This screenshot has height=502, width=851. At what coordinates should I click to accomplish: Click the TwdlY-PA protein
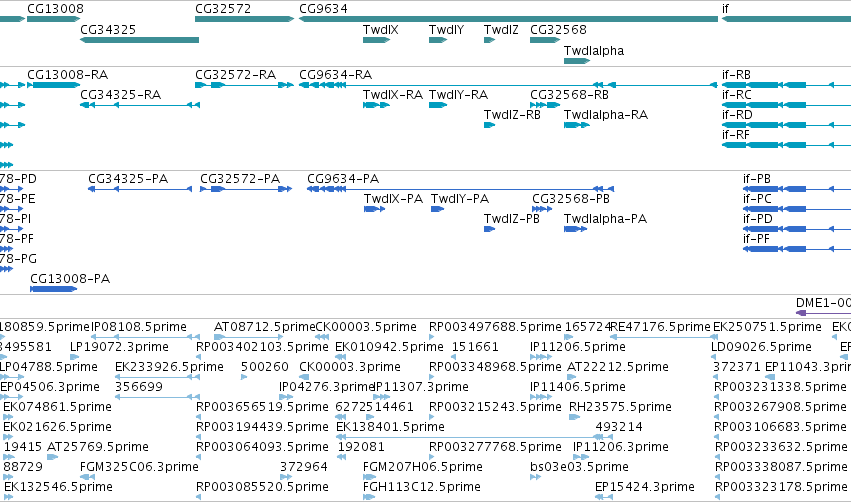[x=437, y=209]
